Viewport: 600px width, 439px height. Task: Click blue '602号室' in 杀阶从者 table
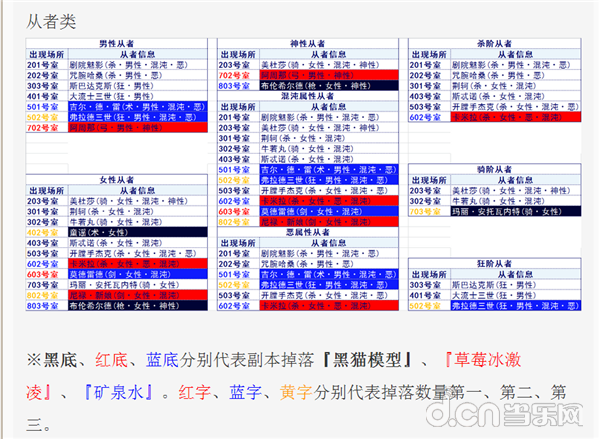(x=425, y=117)
